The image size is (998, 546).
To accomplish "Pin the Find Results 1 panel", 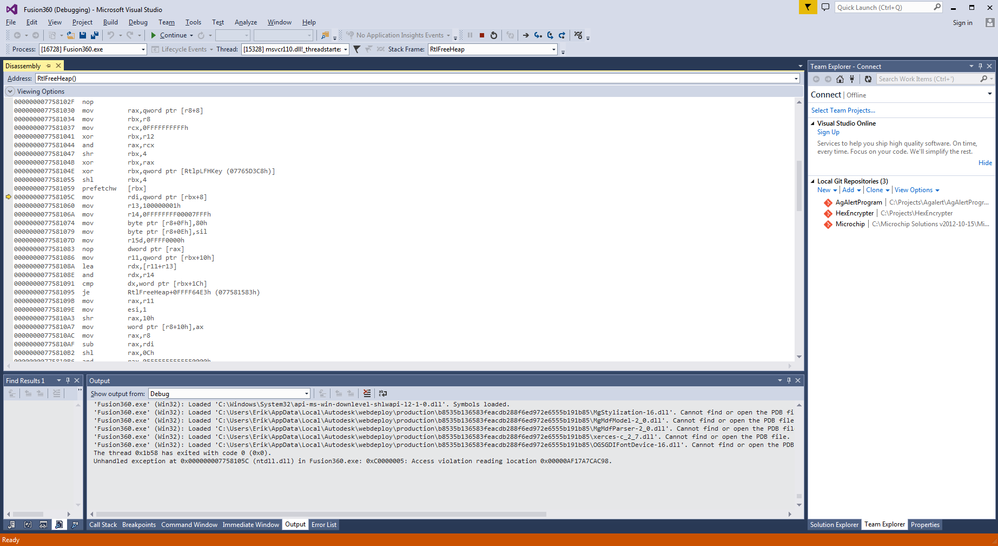I will click(x=67, y=381).
